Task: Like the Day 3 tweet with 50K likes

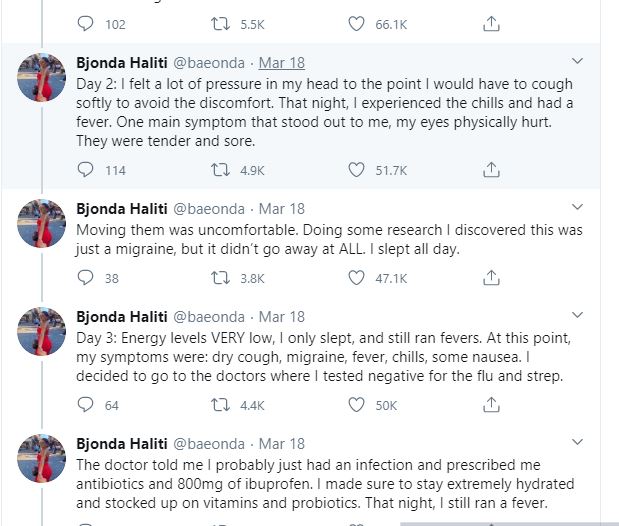Action: [x=356, y=405]
